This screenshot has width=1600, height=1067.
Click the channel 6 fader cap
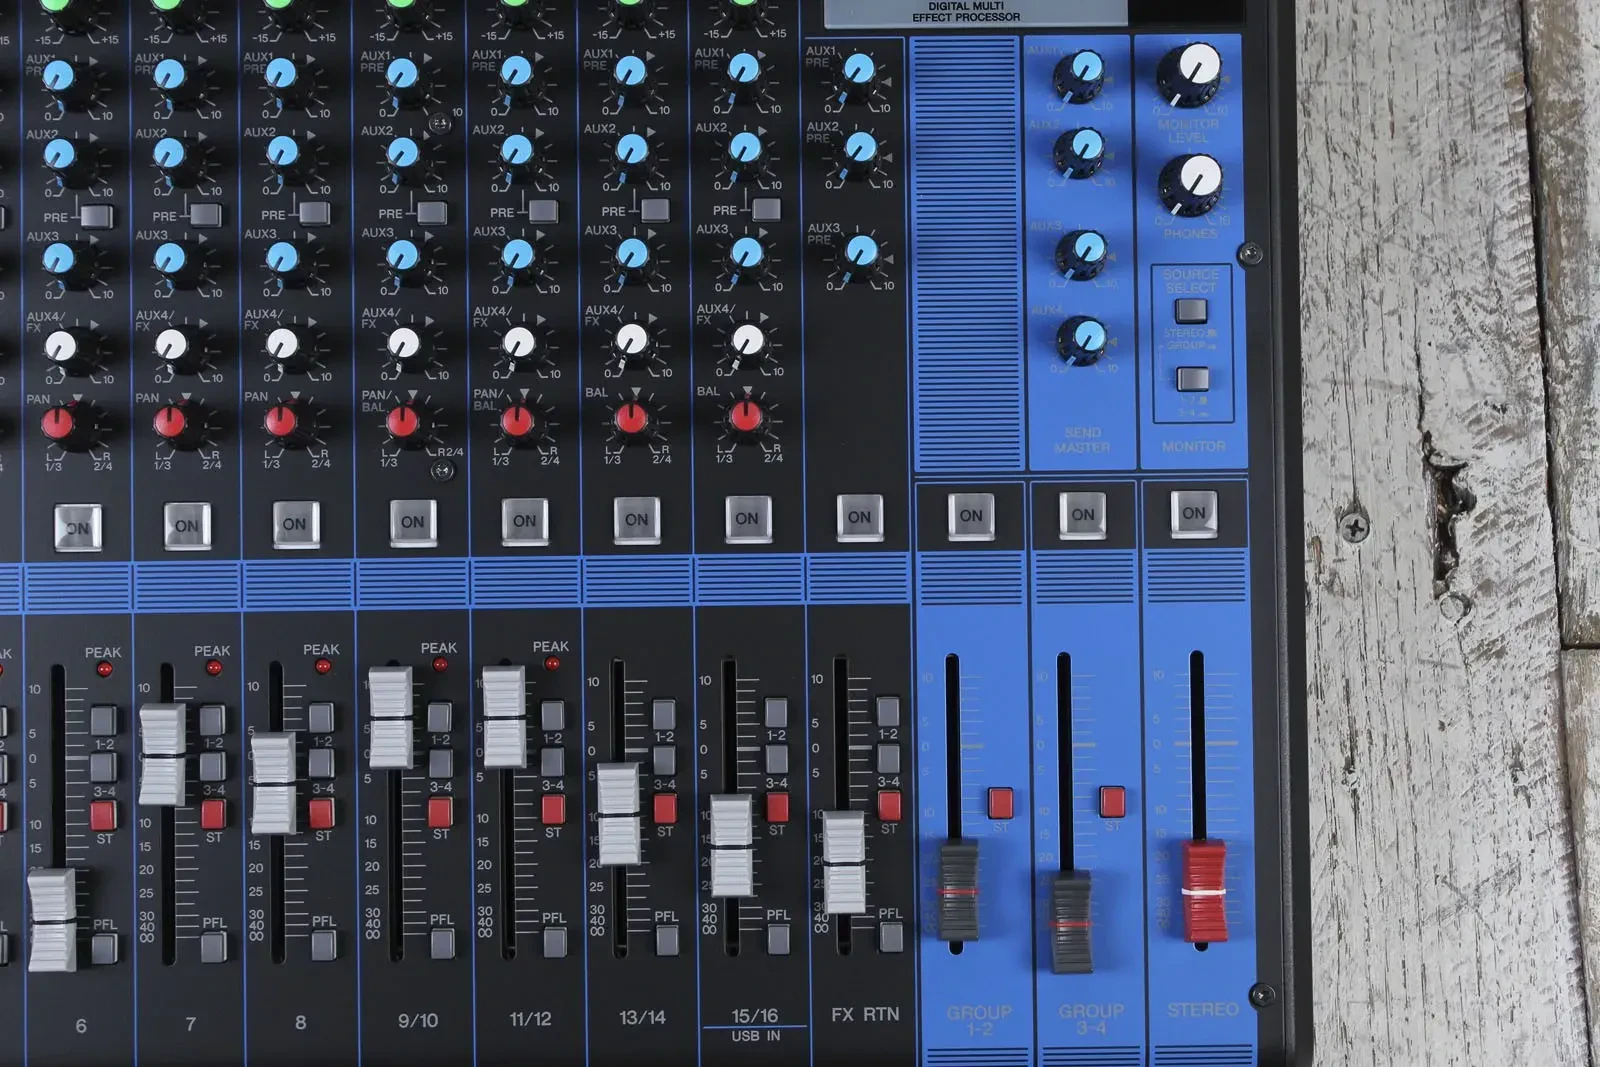[52, 919]
